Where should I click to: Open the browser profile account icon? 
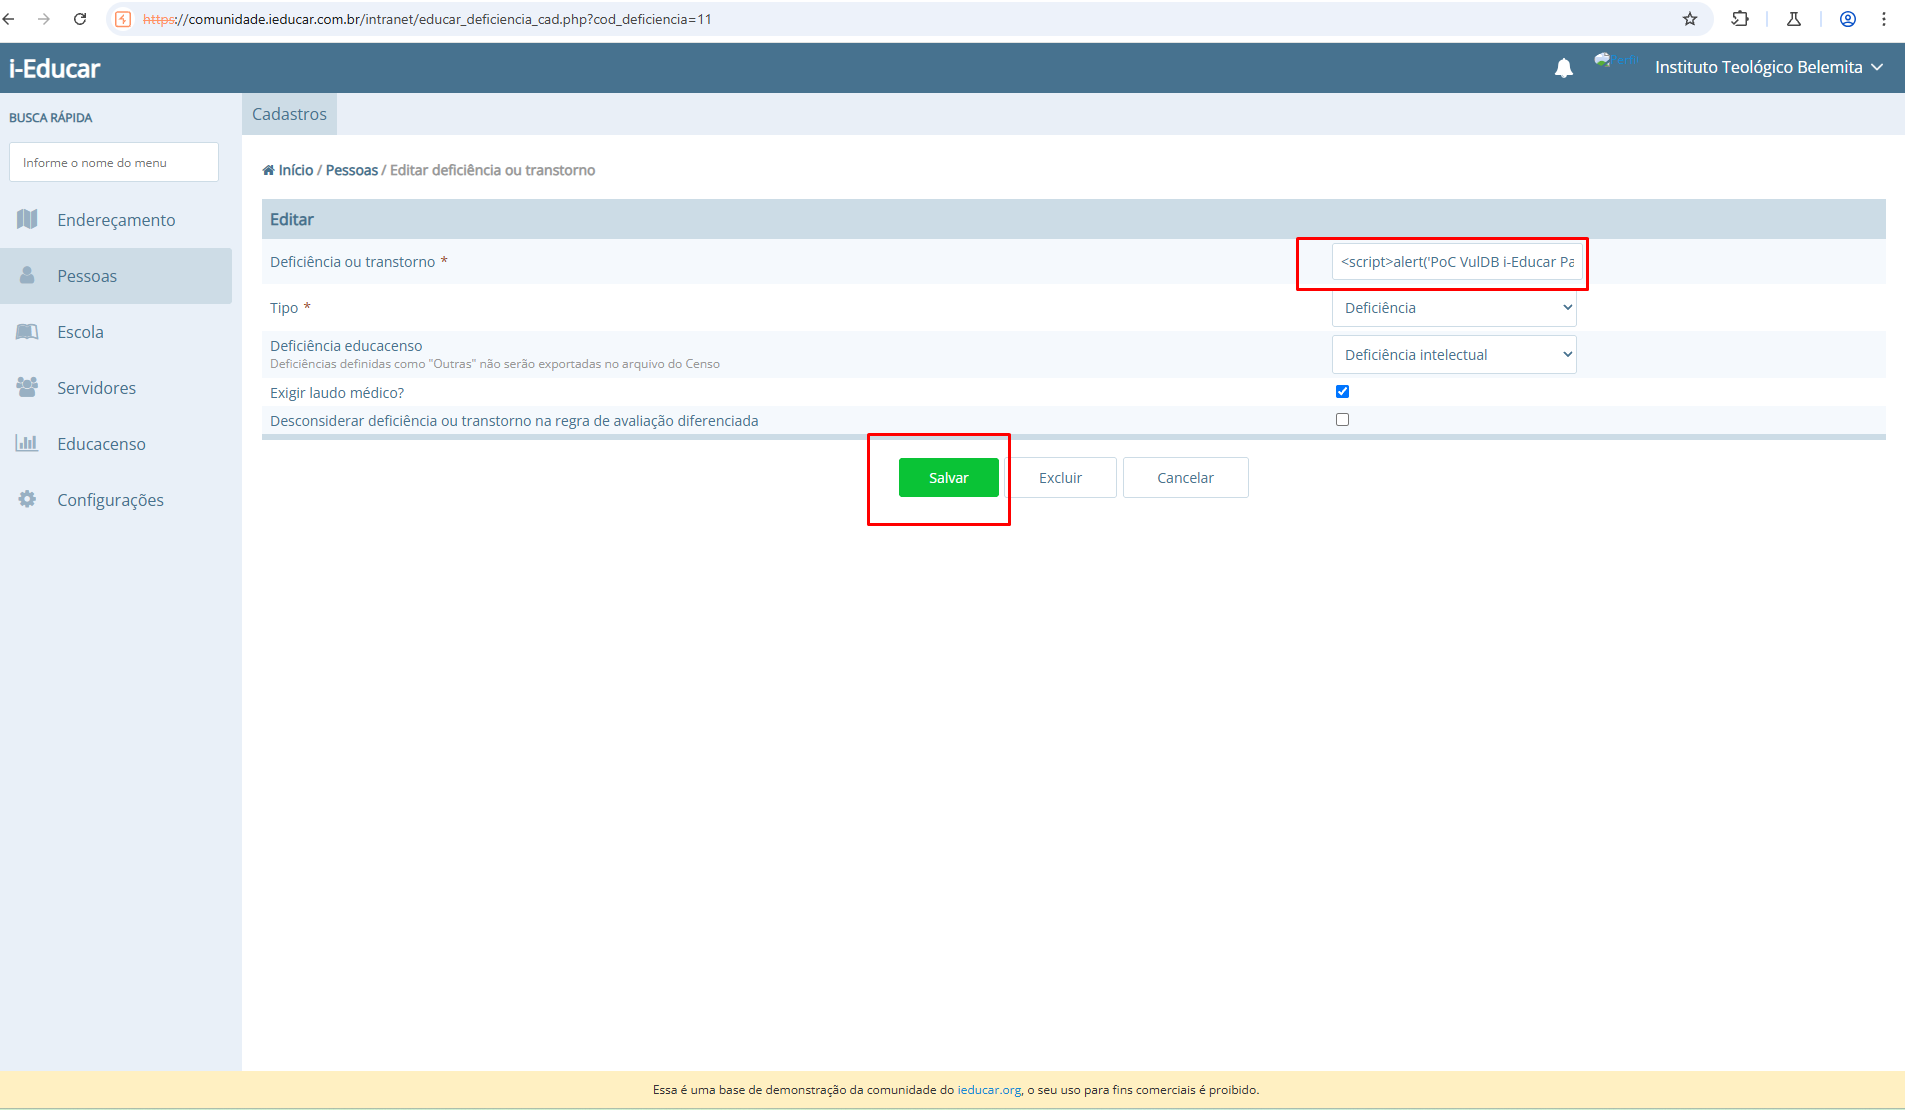(x=1848, y=19)
